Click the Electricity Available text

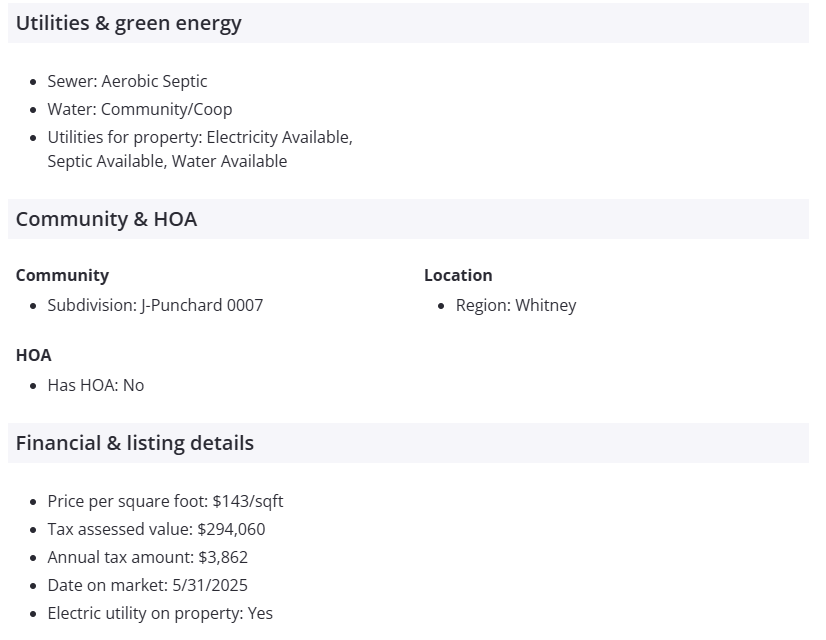pos(265,137)
